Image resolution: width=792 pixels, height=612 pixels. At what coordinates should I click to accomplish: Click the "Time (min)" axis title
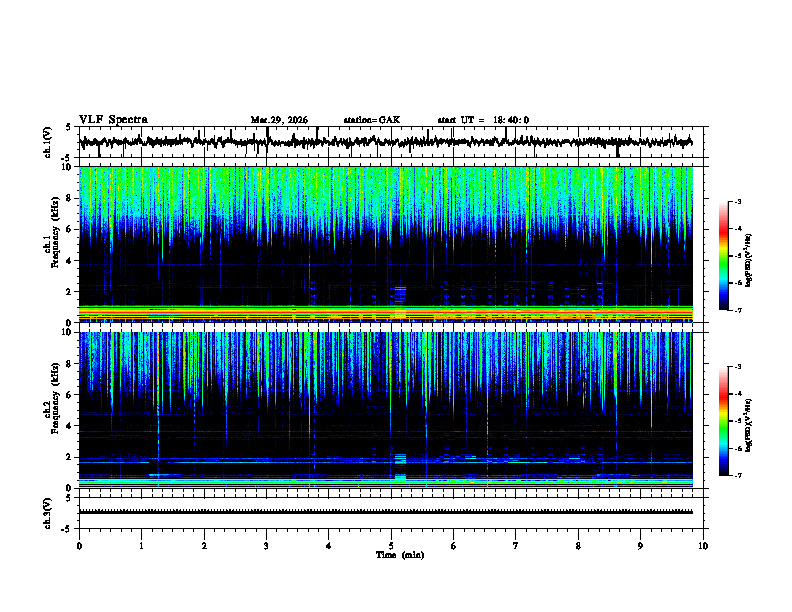tap(400, 555)
